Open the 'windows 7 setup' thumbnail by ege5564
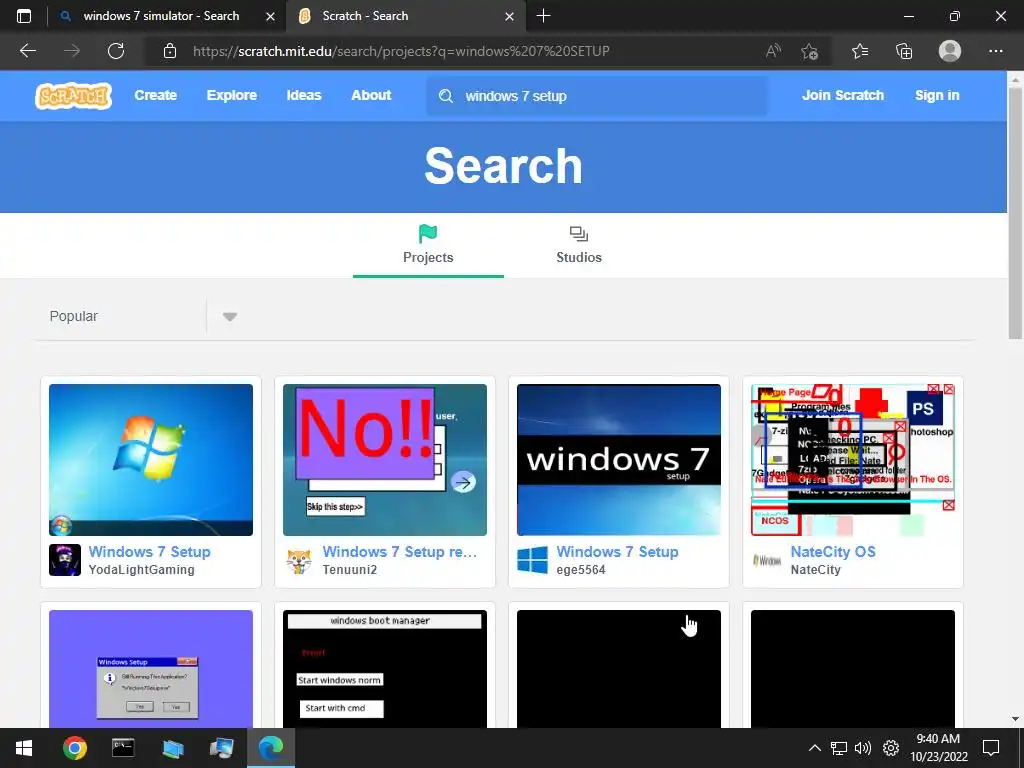Image resolution: width=1024 pixels, height=768 pixels. coord(618,460)
